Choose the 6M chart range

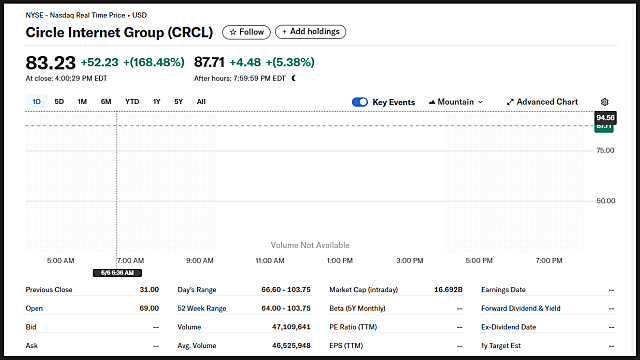point(106,102)
